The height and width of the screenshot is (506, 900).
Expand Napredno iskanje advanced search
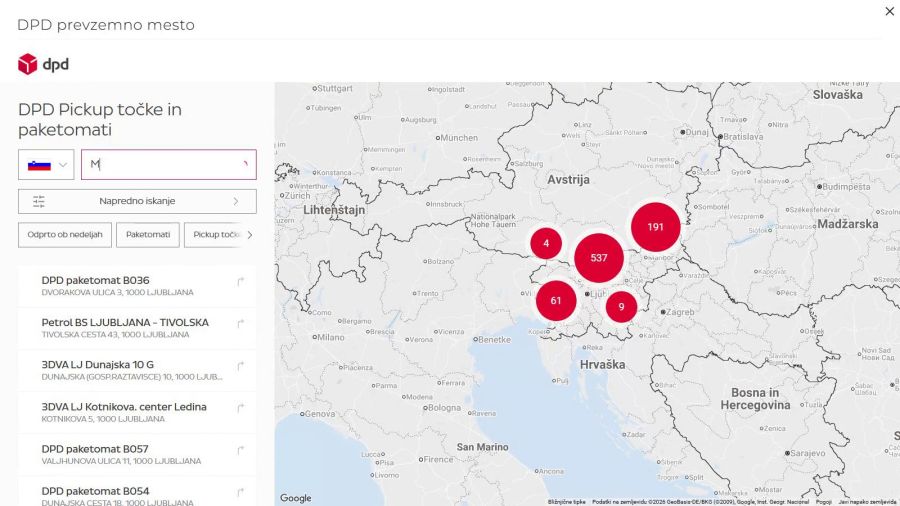coord(137,201)
